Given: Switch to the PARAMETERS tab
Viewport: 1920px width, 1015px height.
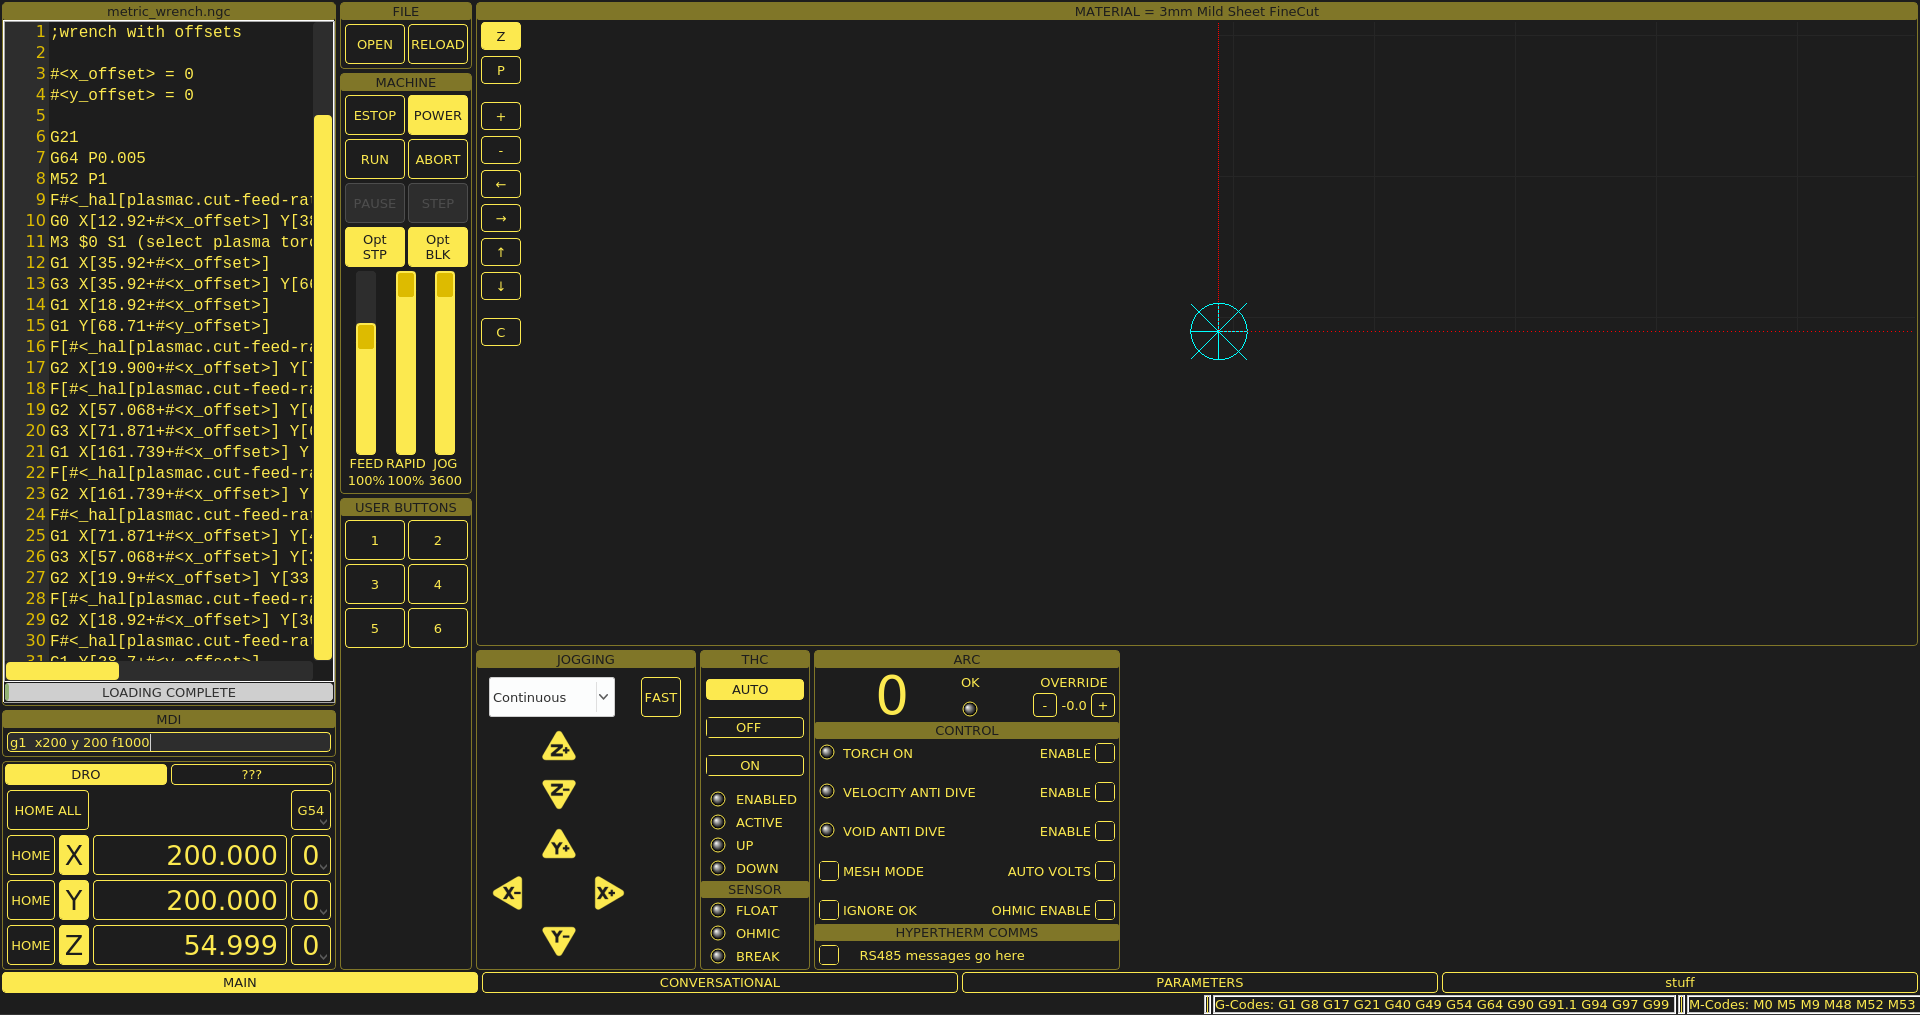Looking at the screenshot, I should pos(1200,982).
